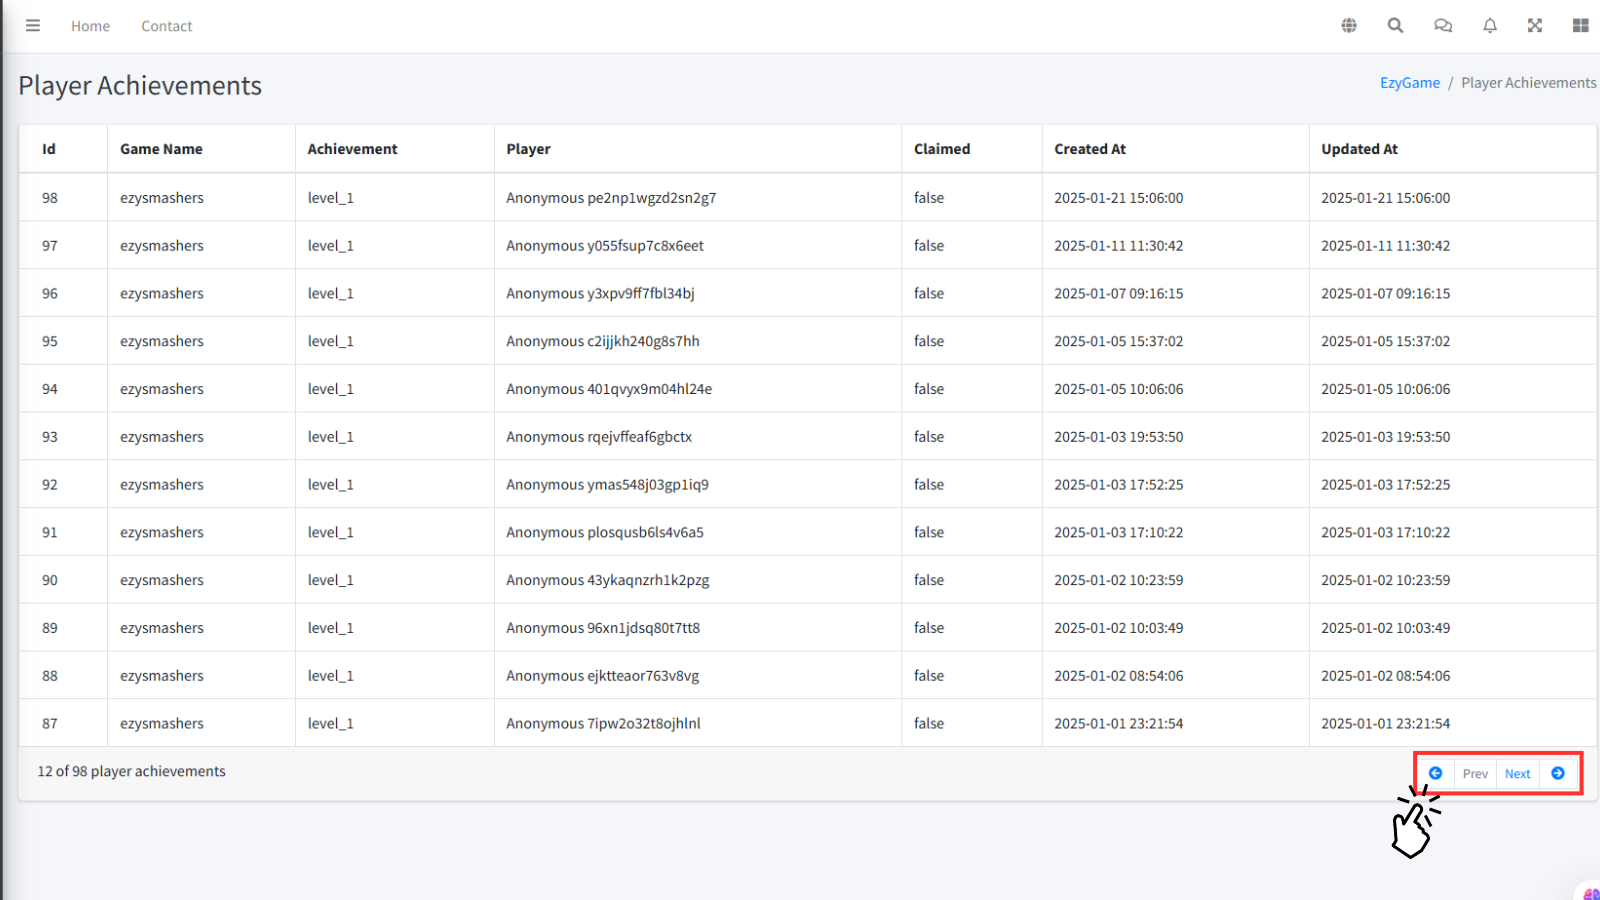Jump to last page arrow icon

point(1558,773)
